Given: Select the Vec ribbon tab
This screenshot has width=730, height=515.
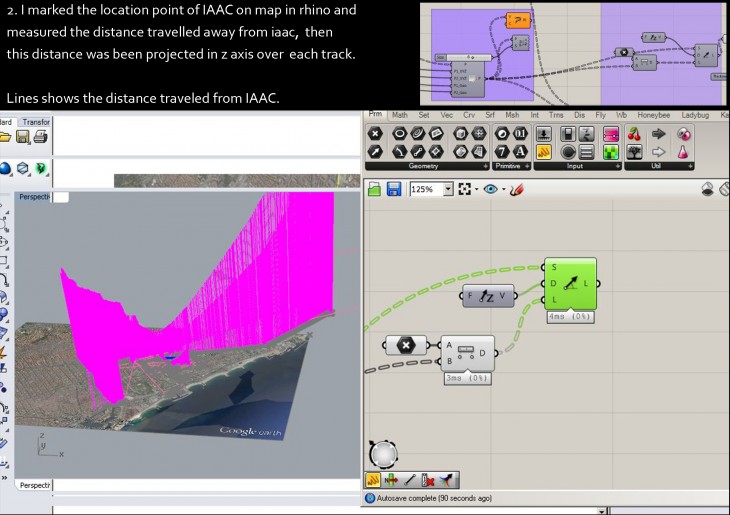Looking at the screenshot, I should (447, 115).
